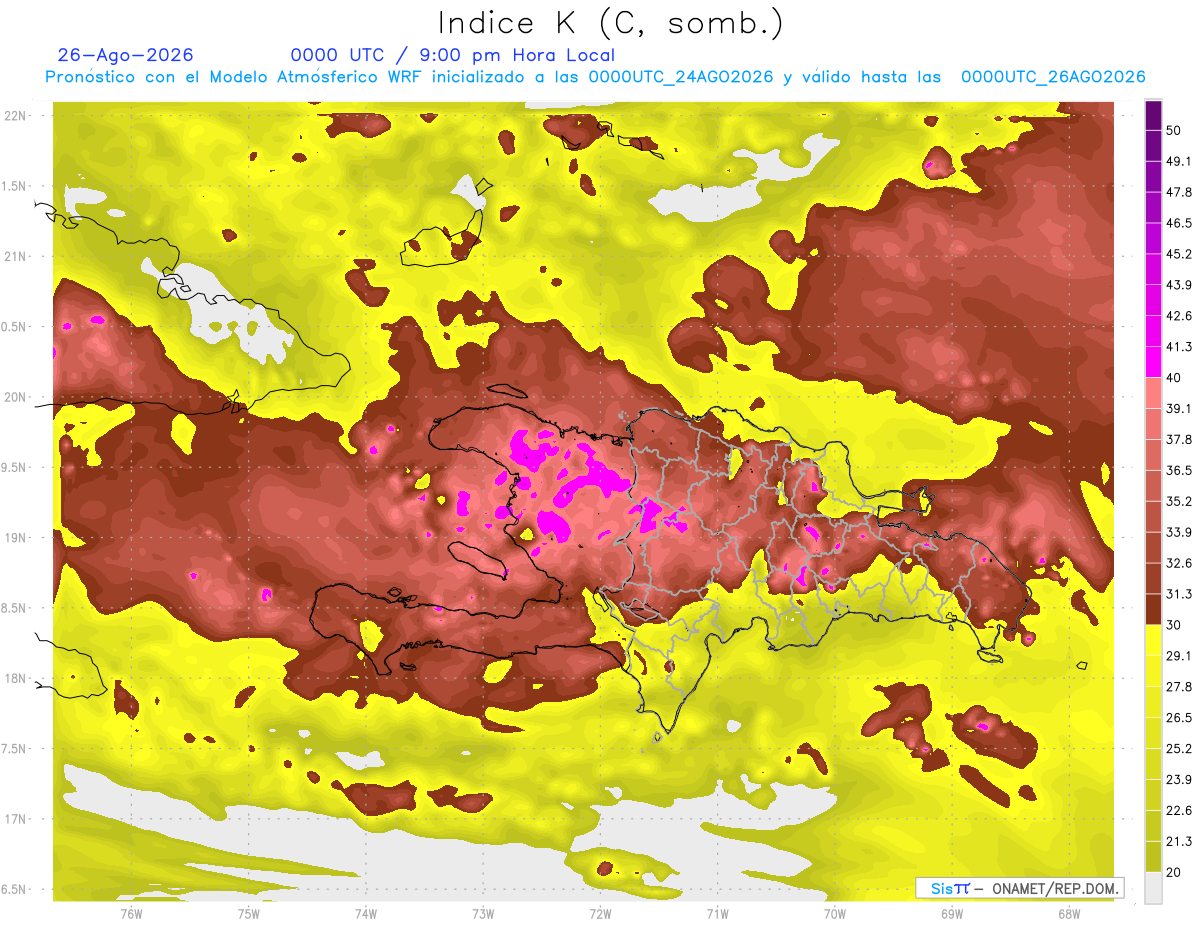Click the legend value '33.9'
This screenshot has height=927, width=1200.
click(1178, 532)
